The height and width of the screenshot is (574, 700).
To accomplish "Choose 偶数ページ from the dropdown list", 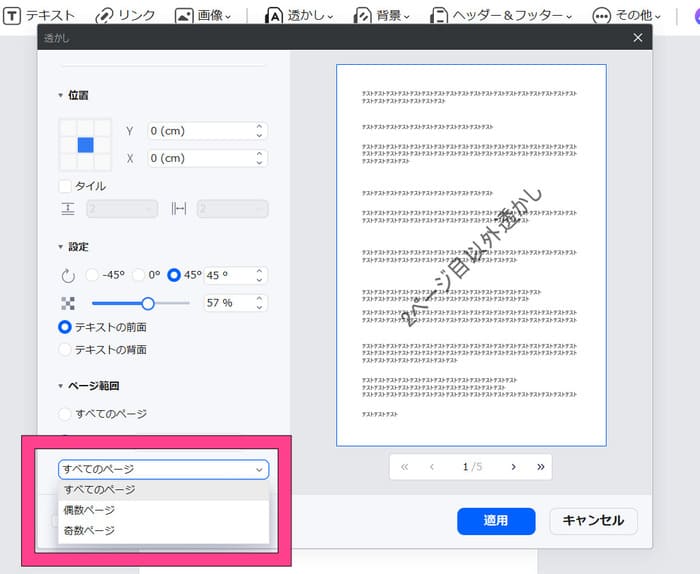I will click(x=163, y=510).
